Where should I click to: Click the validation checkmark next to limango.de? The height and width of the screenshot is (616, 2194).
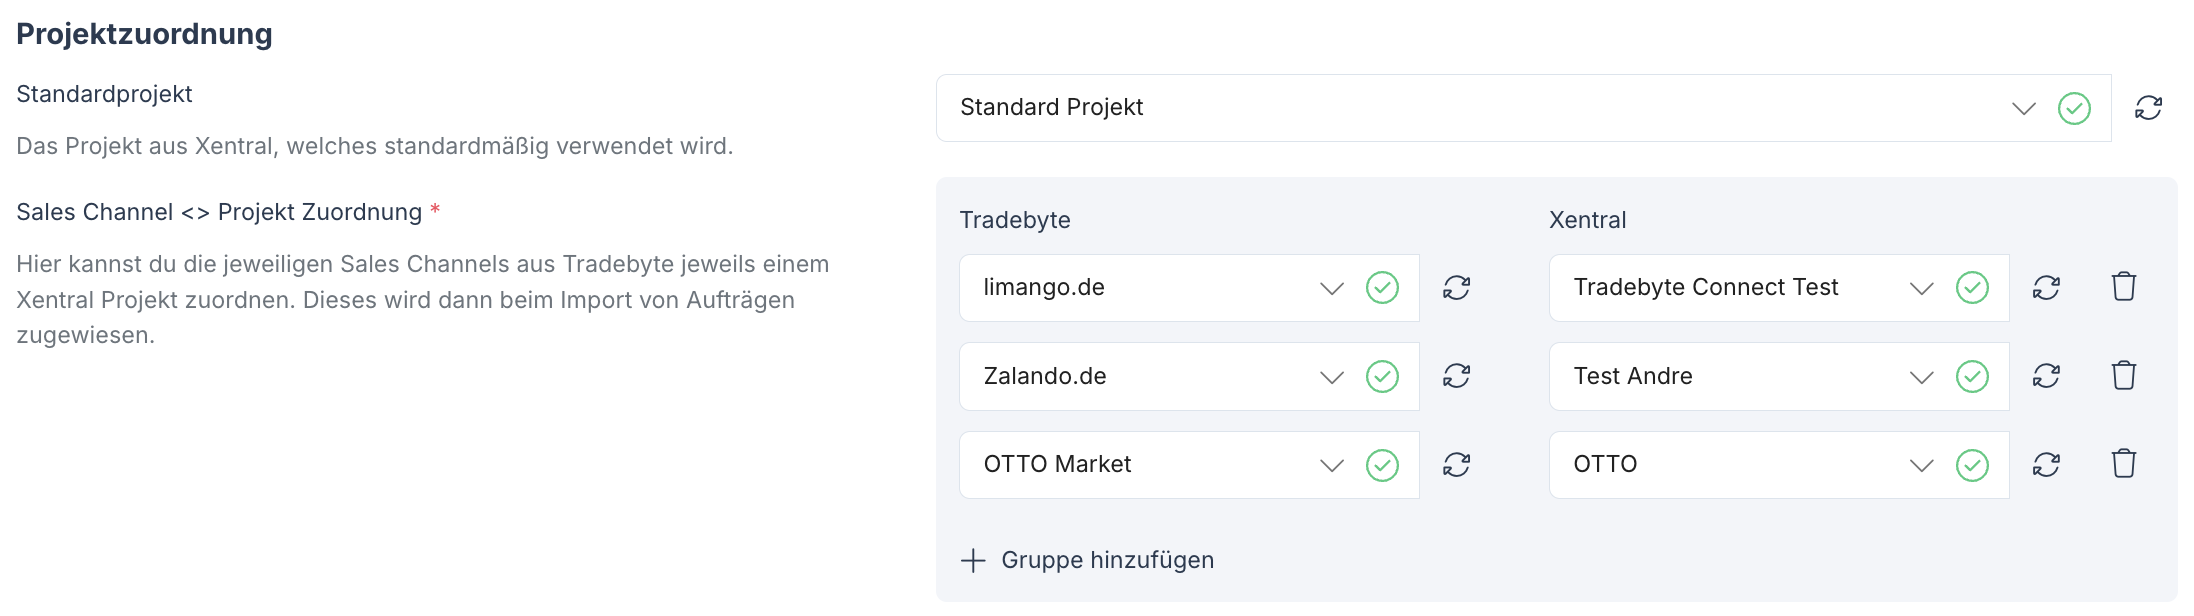tap(1382, 287)
